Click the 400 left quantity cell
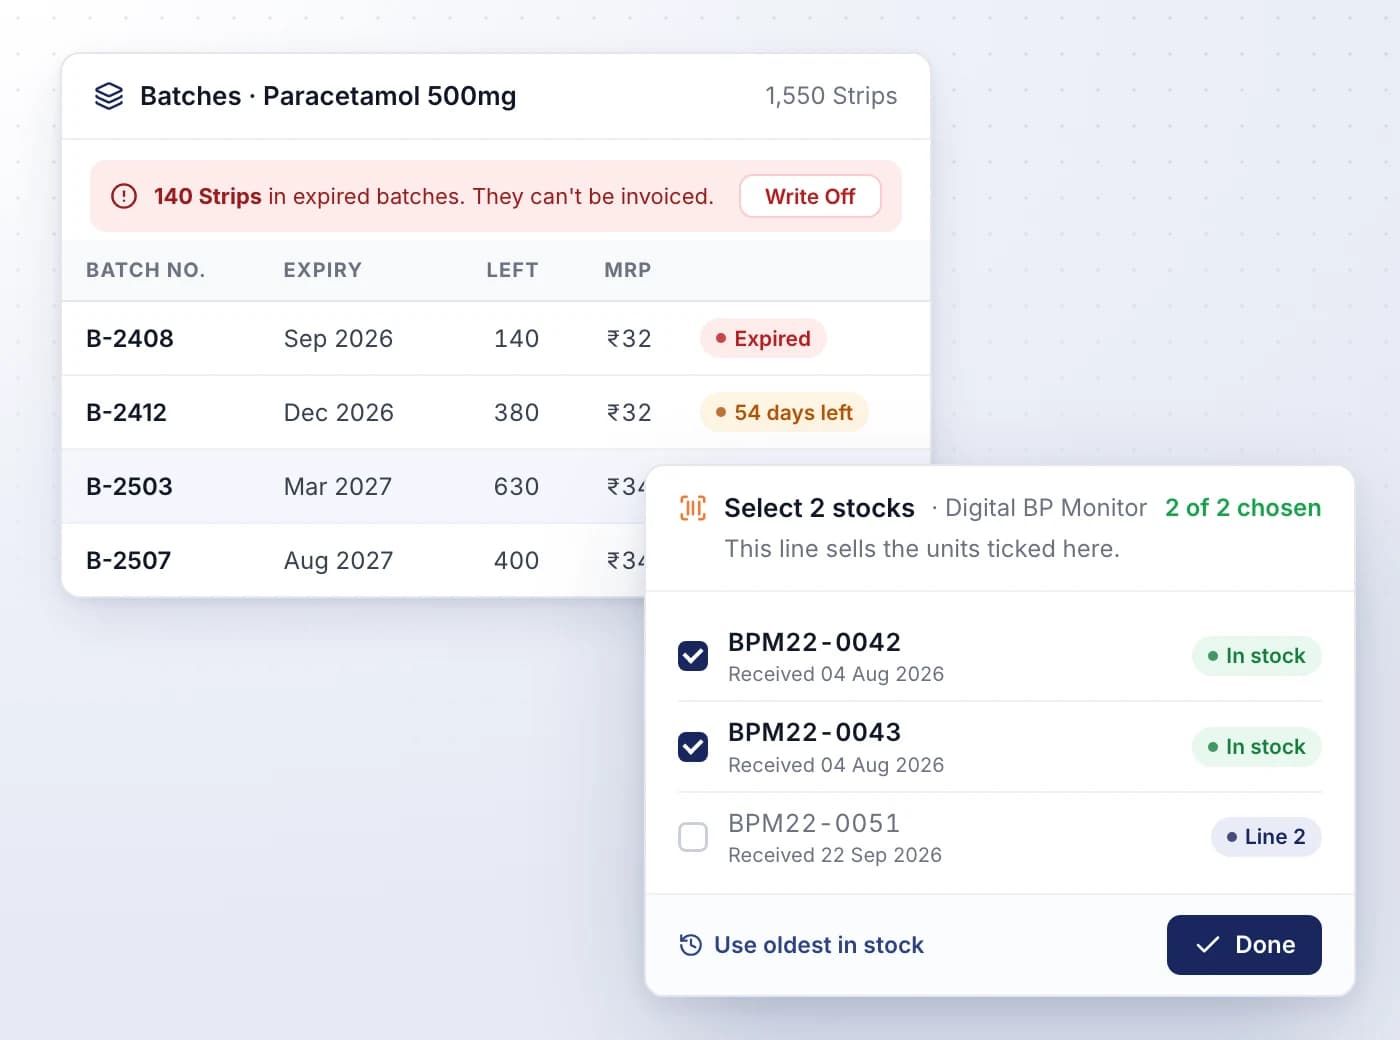Screen dimensions: 1400x1040 point(516,561)
